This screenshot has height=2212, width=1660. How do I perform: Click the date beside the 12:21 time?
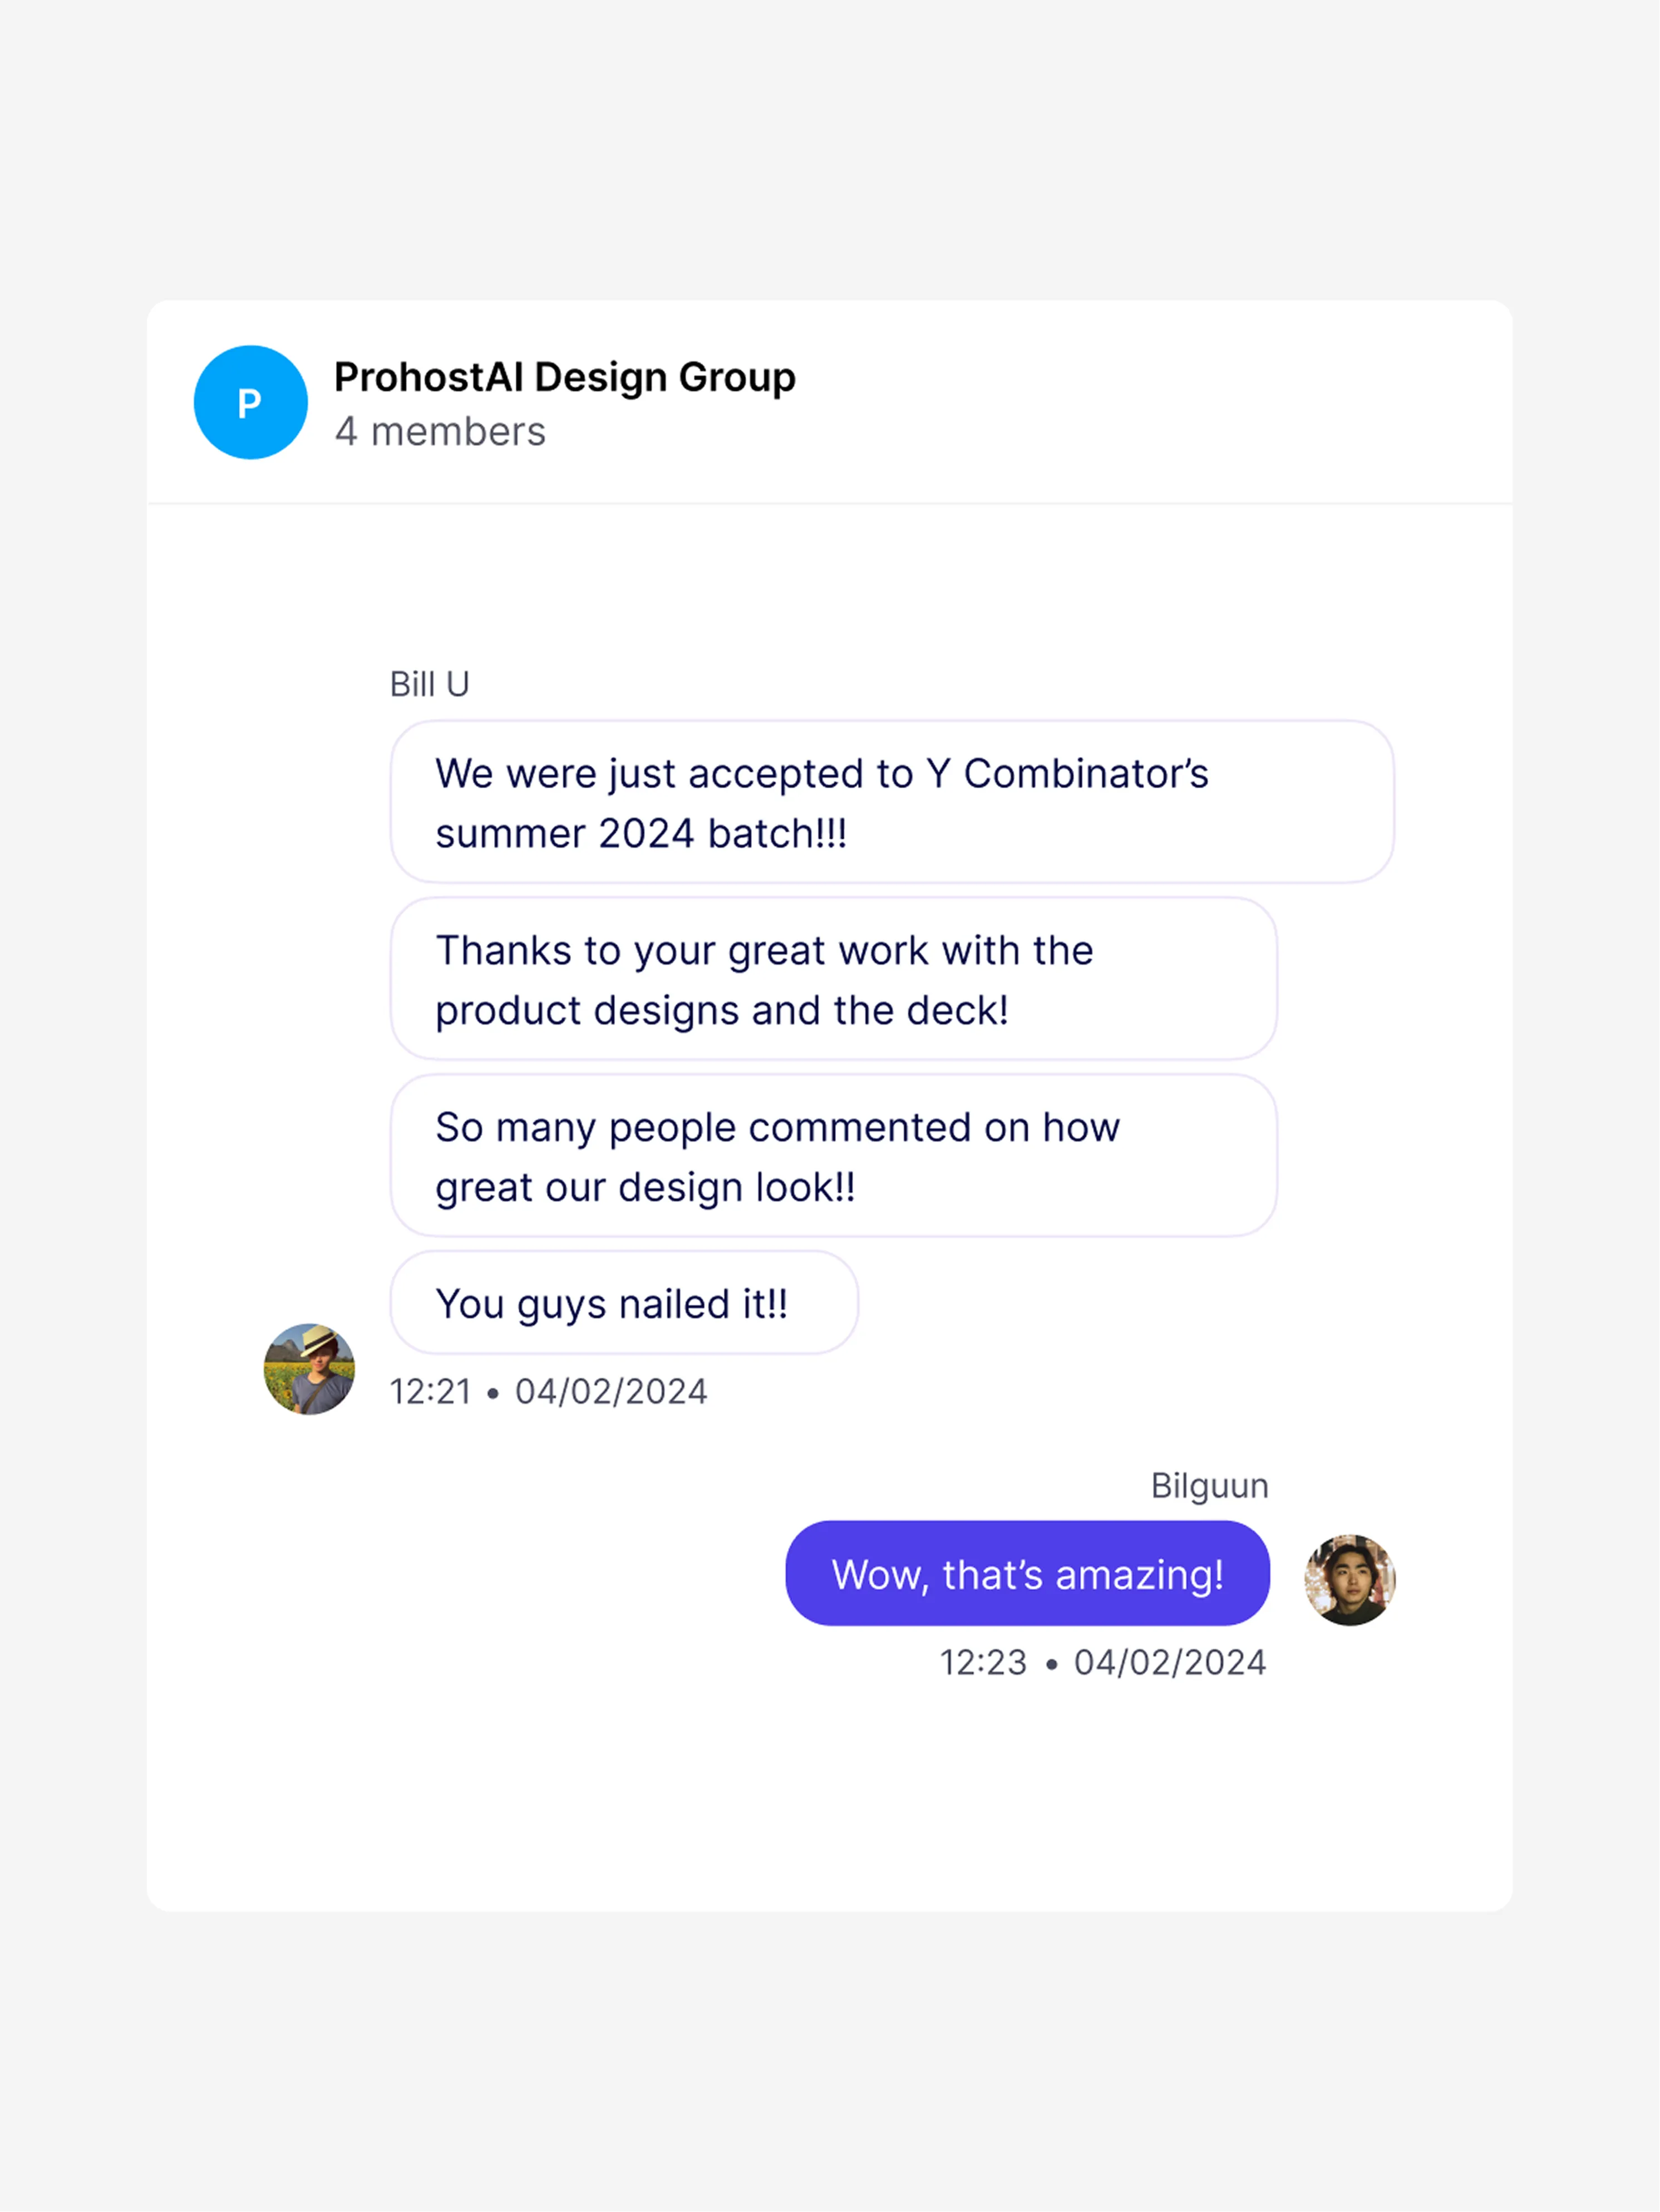[x=611, y=1391]
